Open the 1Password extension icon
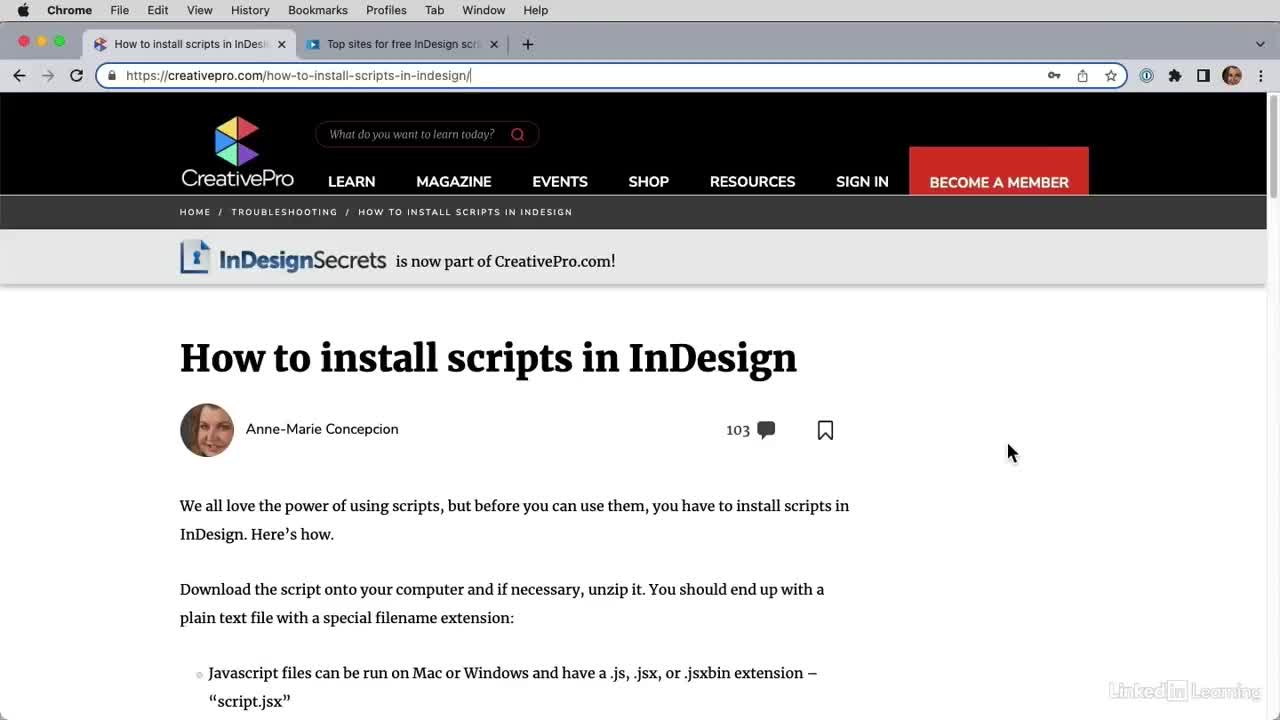1280x720 pixels. 1146,75
